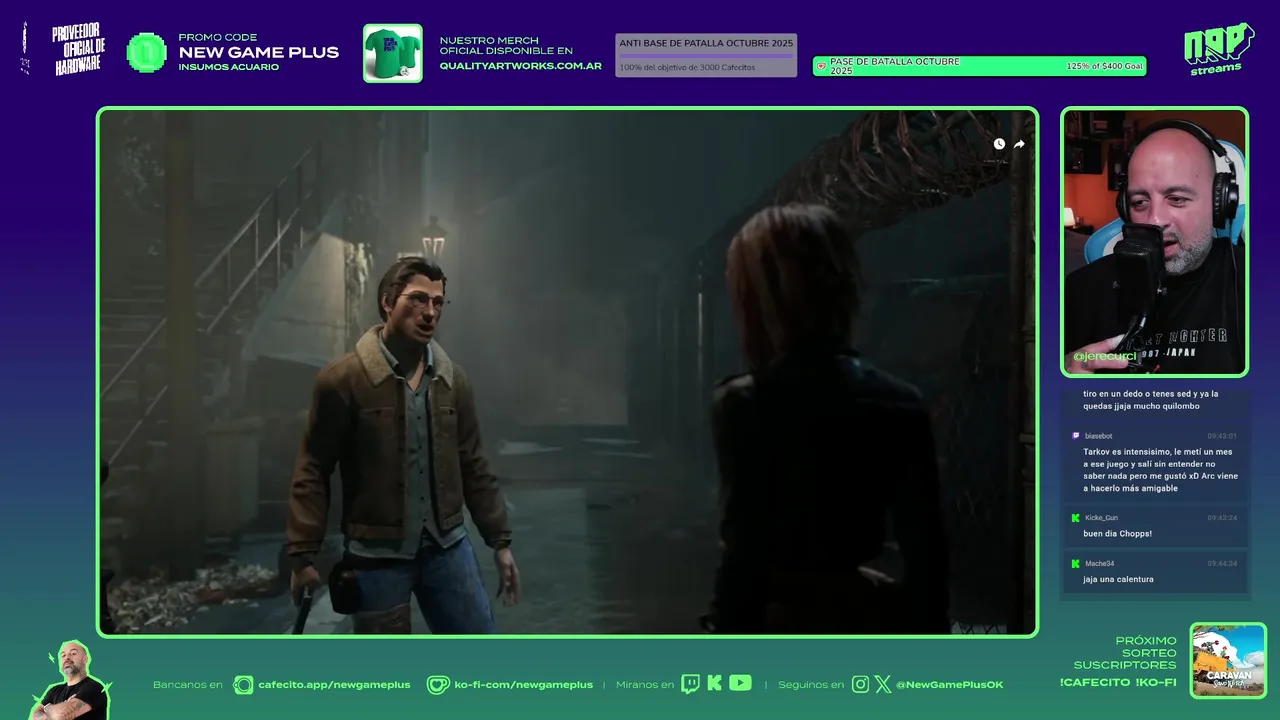
Task: Click the 'Tarkov es intensisimo' chat message
Action: click(x=1160, y=470)
